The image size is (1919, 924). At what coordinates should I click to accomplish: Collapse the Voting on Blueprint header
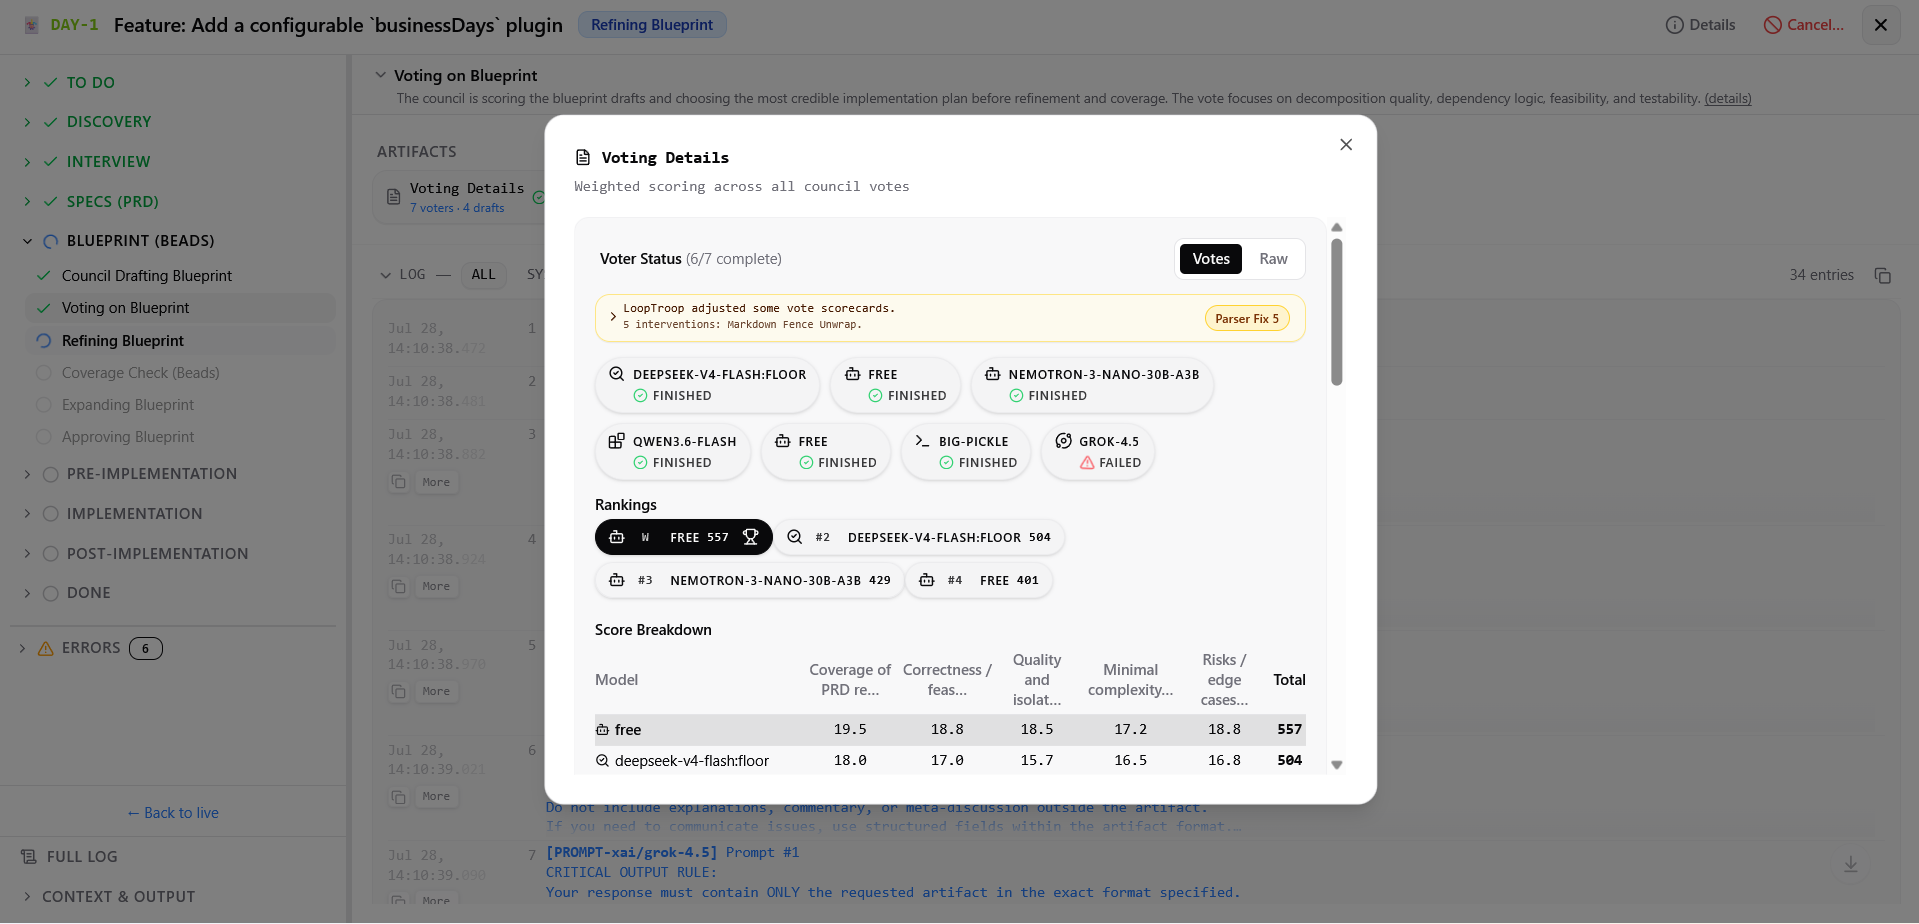(x=380, y=75)
